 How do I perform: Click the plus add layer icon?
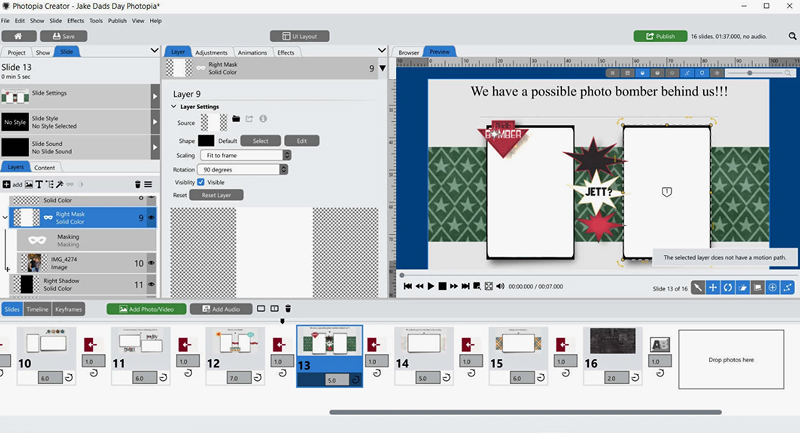coord(6,185)
